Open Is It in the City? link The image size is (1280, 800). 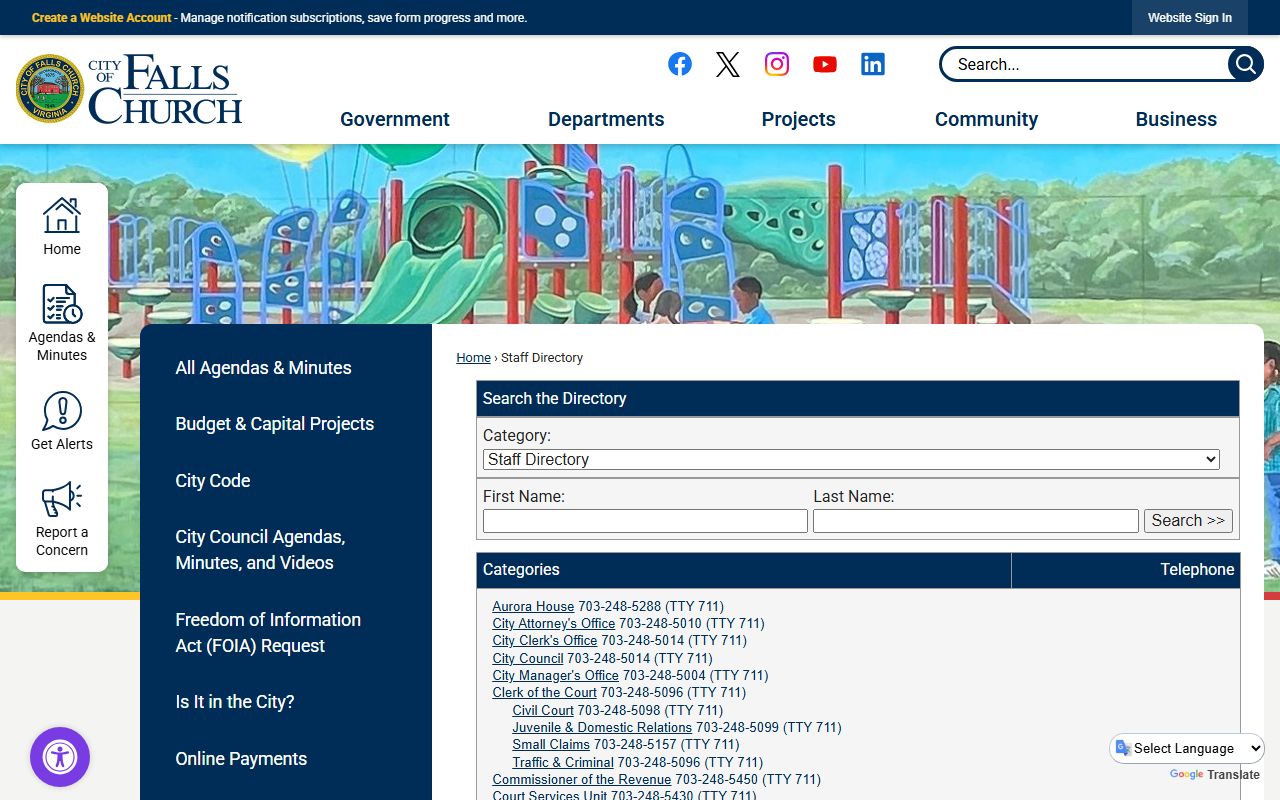click(x=235, y=702)
